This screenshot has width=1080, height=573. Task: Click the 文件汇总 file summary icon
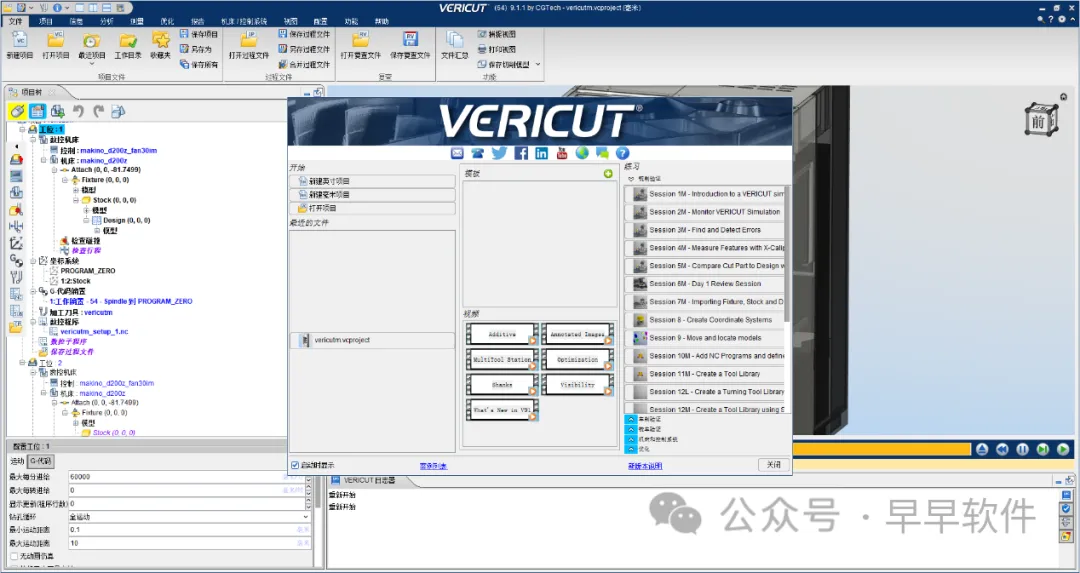tap(454, 40)
